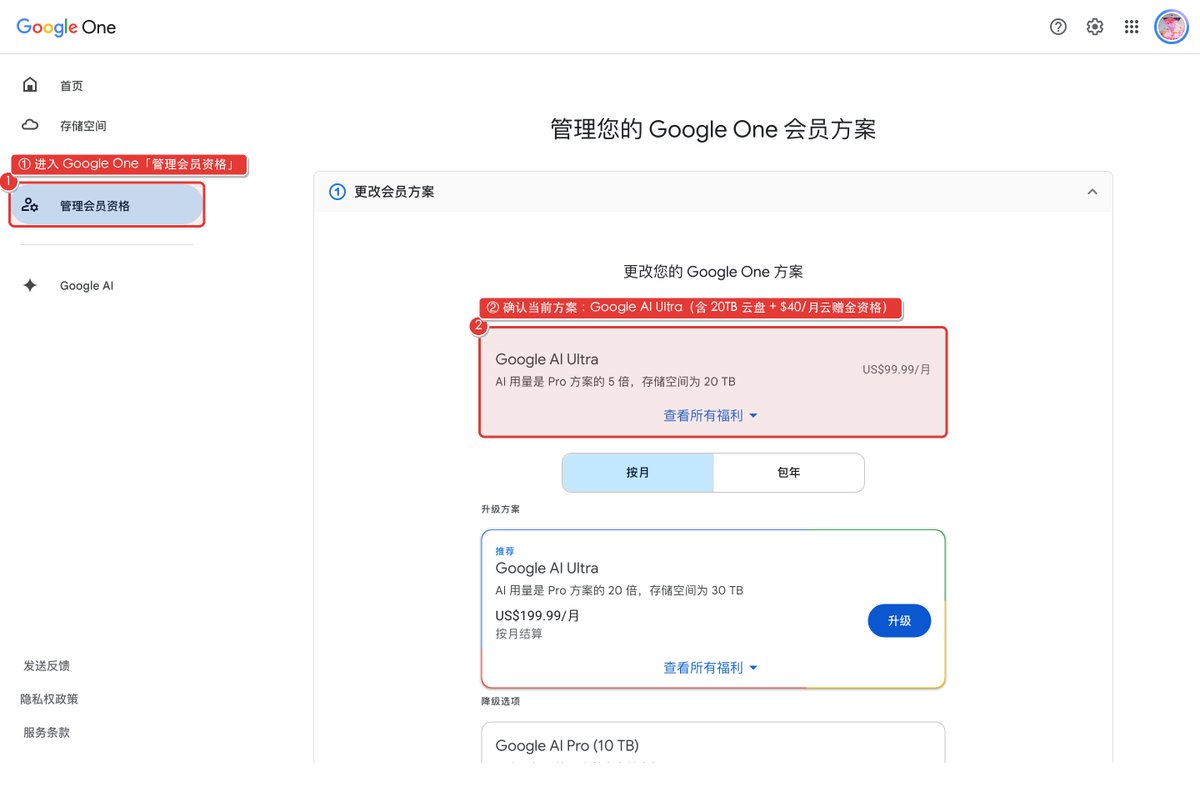Click the house icon beside 首页
This screenshot has height=792, width=1200.
(30, 85)
